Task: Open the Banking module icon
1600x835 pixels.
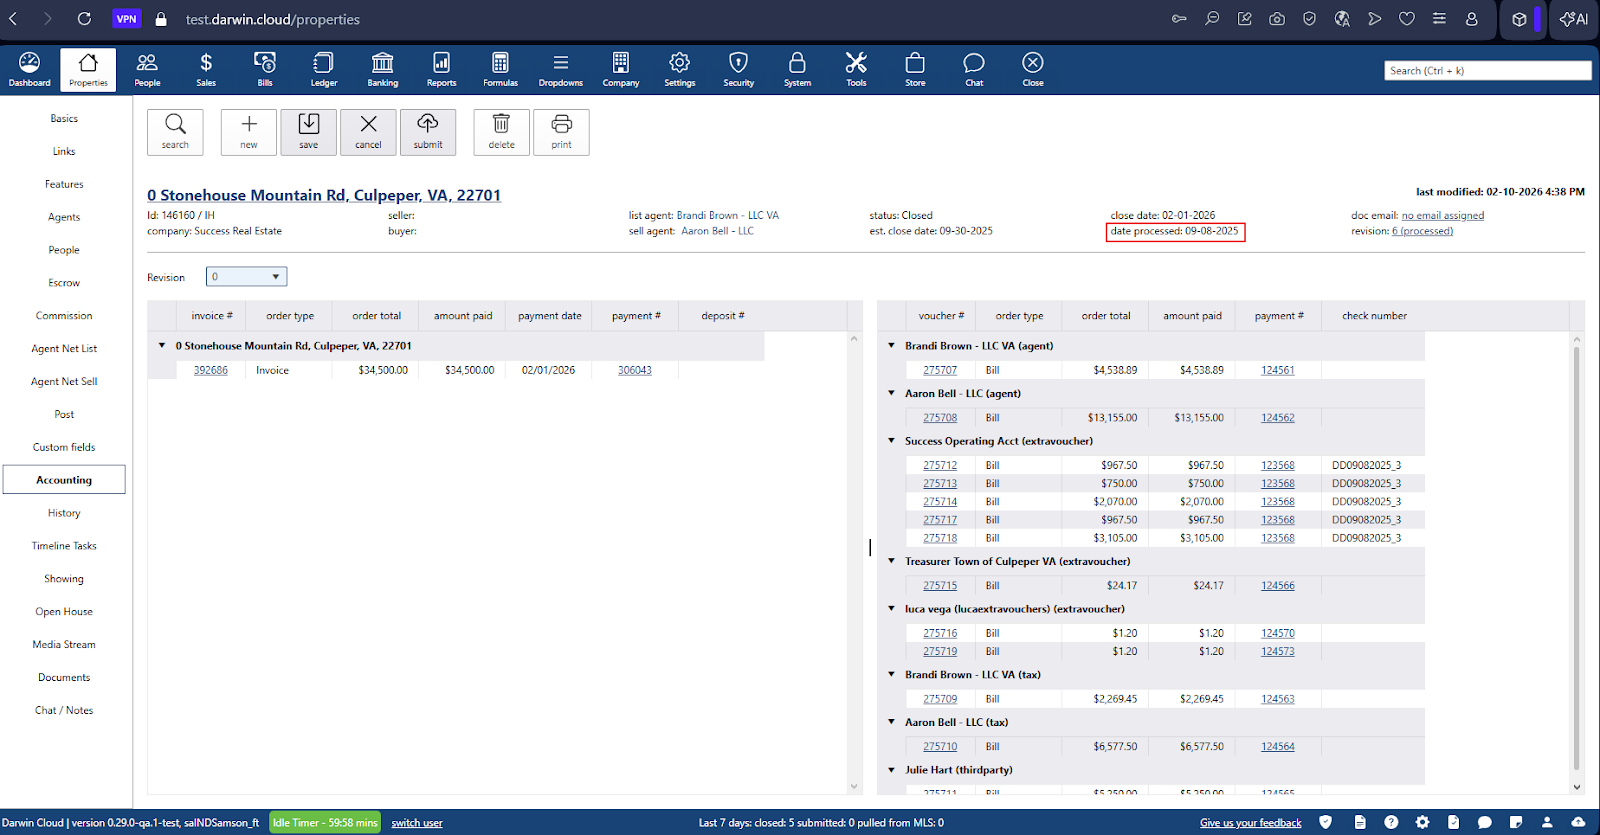Action: tap(382, 69)
